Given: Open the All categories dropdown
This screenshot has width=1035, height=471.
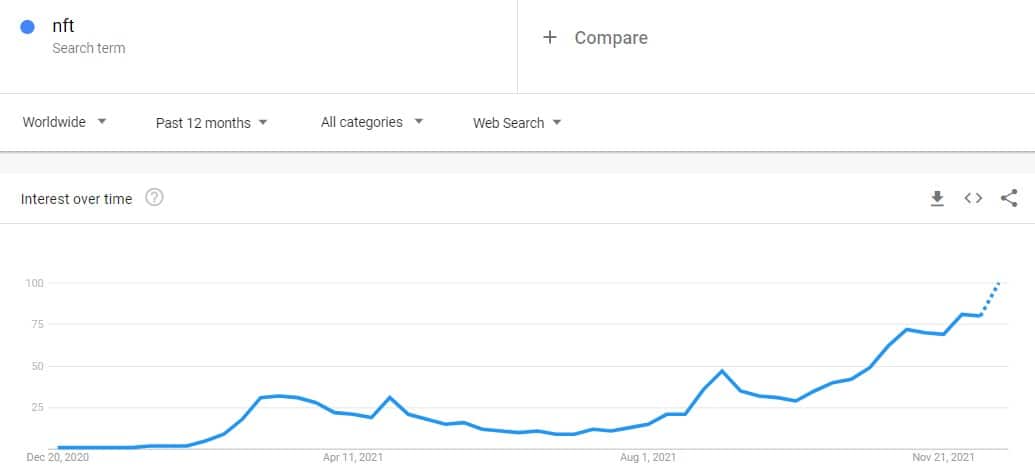Looking at the screenshot, I should [372, 122].
